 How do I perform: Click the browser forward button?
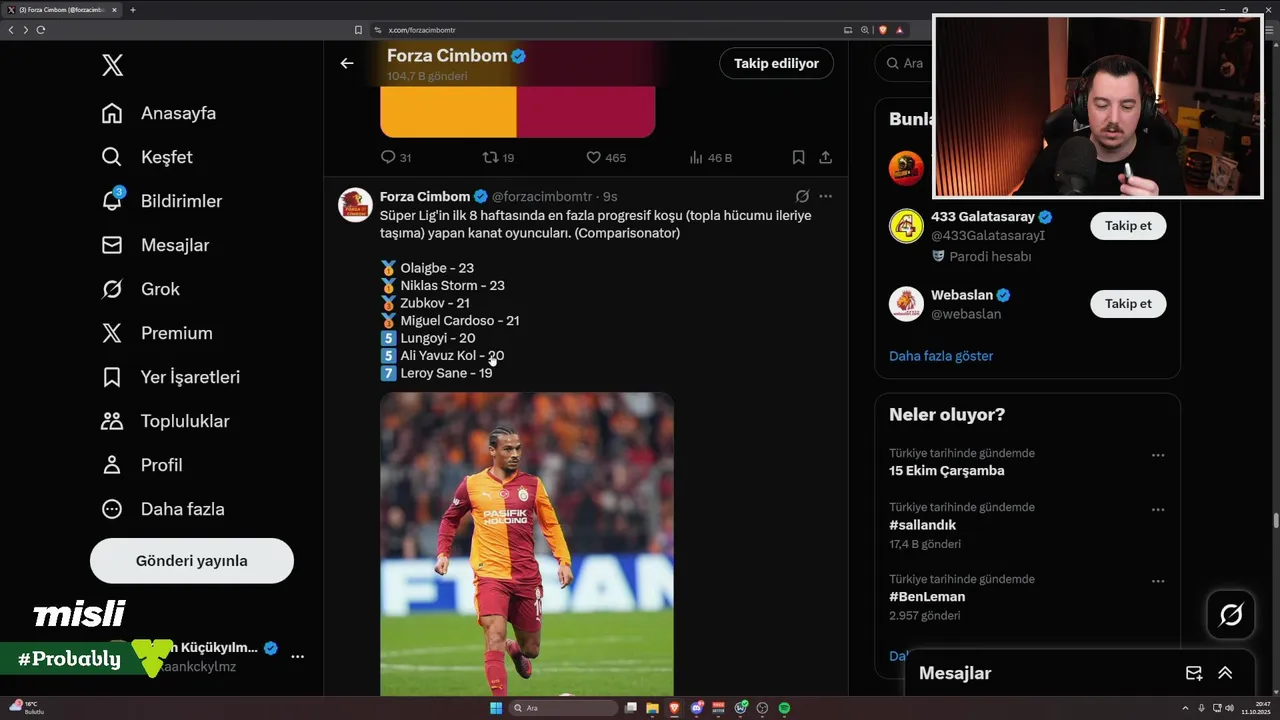(x=26, y=30)
